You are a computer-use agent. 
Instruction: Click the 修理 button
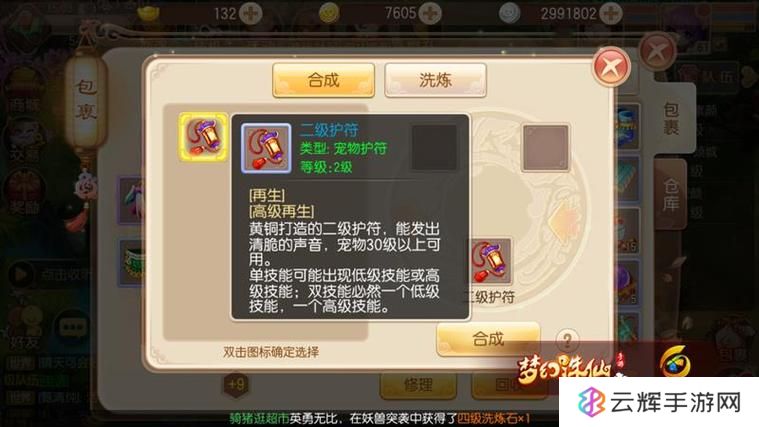coord(418,385)
